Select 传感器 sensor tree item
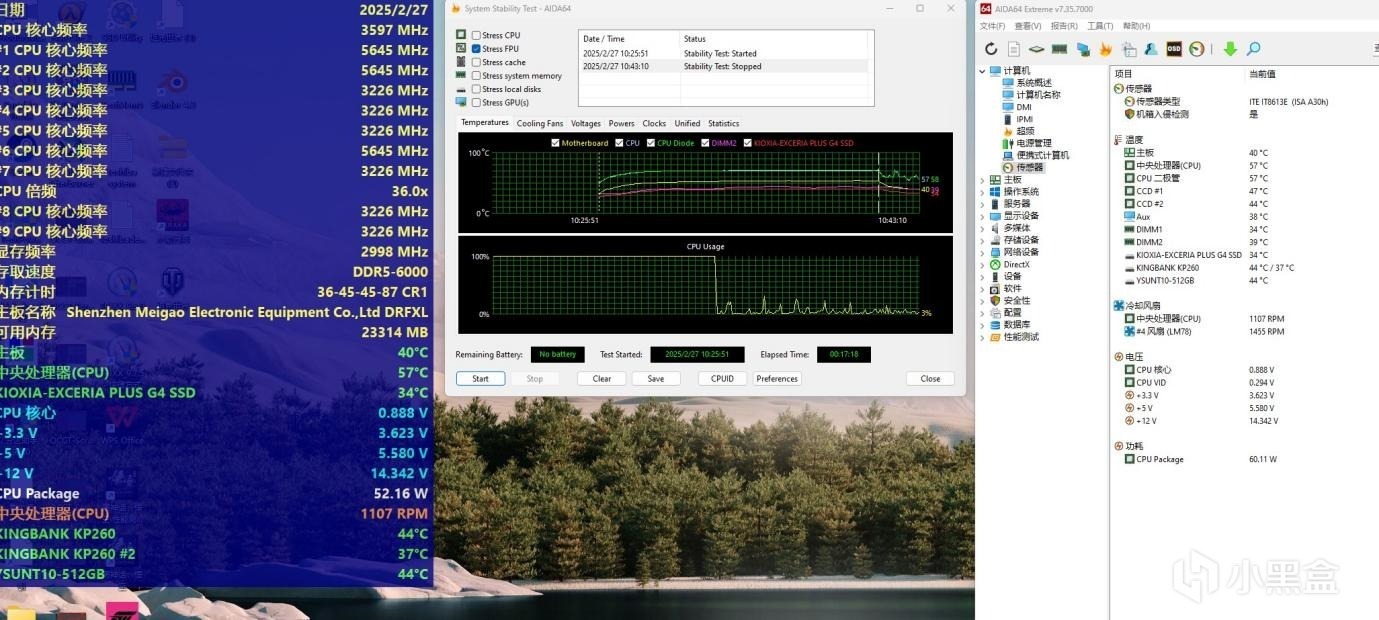Viewport: 1379px width, 620px height. tap(1030, 167)
